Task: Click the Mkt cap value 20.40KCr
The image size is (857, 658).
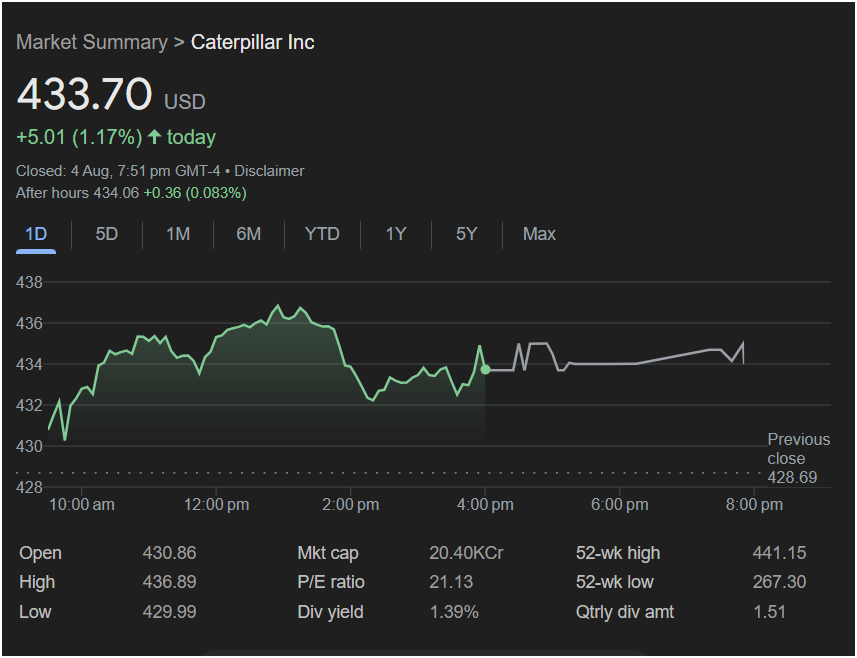Action: point(466,553)
